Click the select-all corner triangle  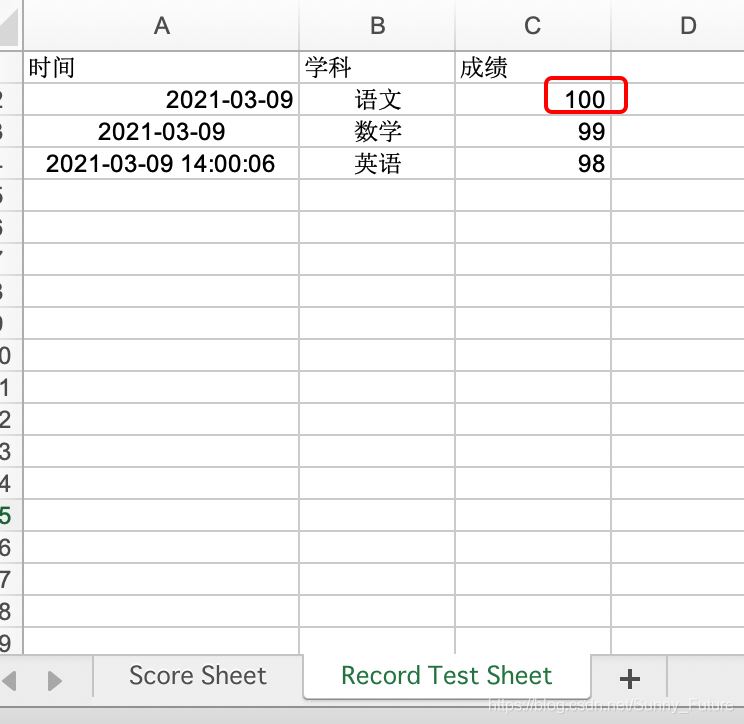coord(9,28)
